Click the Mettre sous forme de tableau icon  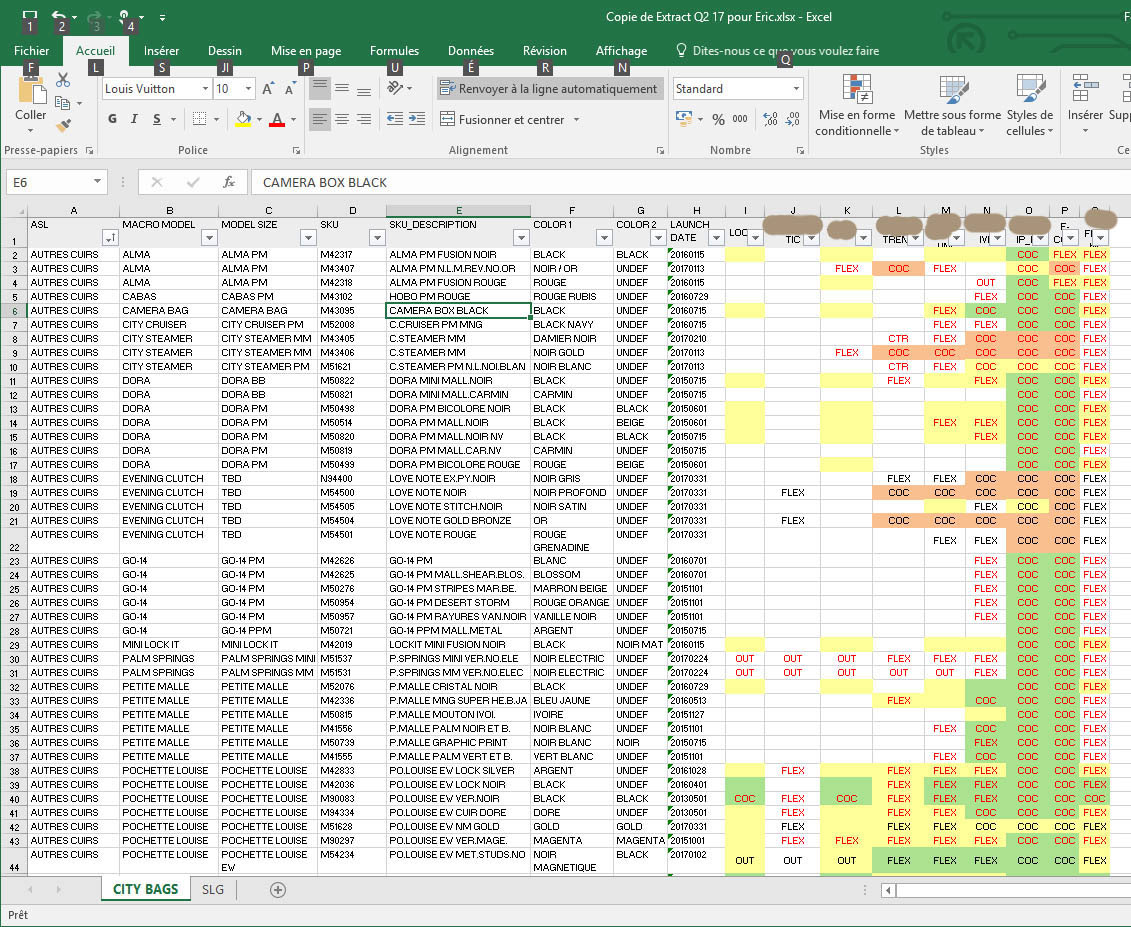point(953,88)
